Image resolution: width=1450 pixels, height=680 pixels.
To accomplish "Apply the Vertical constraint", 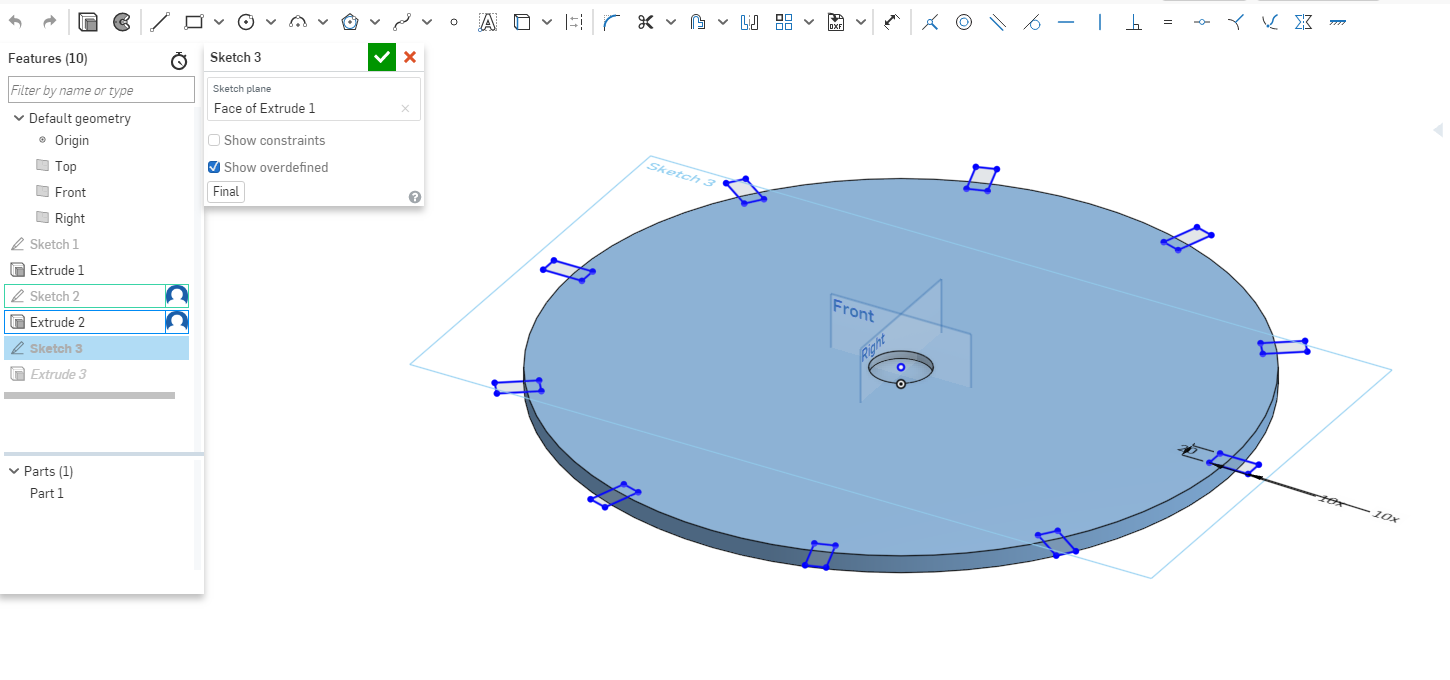I will coord(1100,21).
